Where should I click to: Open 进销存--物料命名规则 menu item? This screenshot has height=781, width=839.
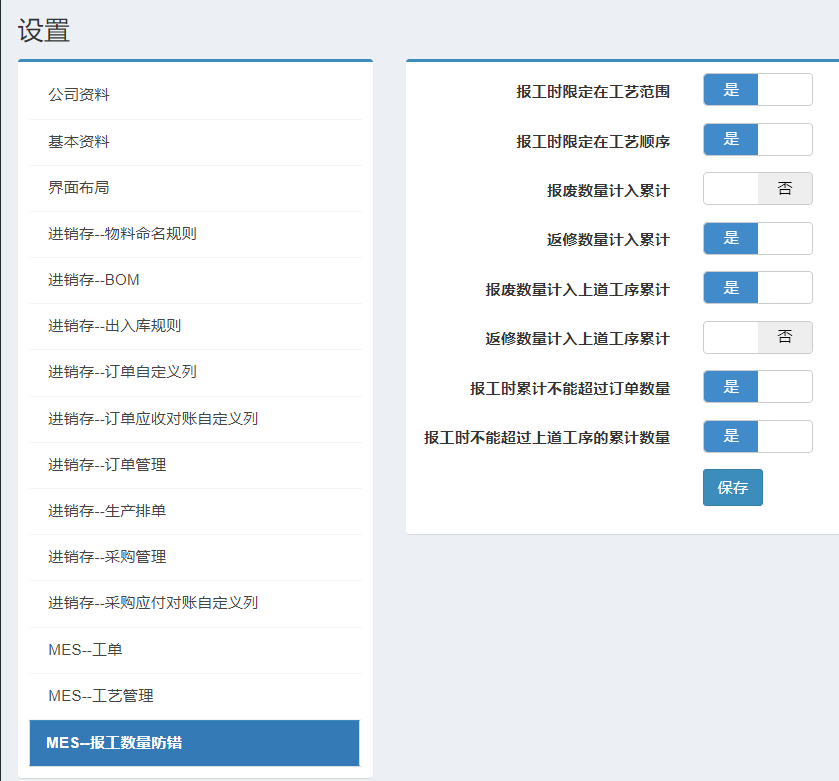tap(122, 234)
